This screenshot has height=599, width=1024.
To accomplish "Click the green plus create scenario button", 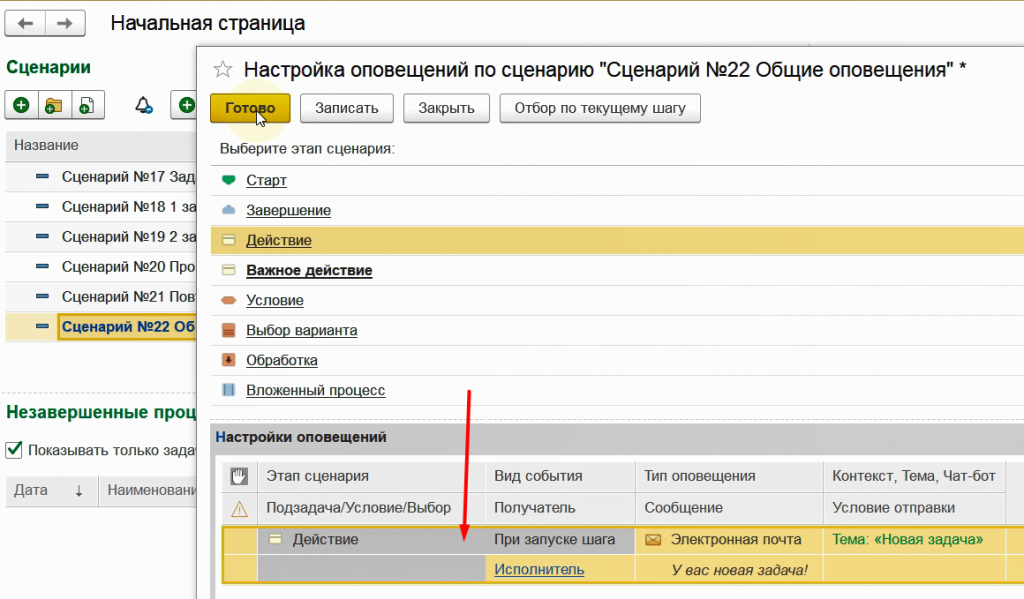I will tap(21, 105).
